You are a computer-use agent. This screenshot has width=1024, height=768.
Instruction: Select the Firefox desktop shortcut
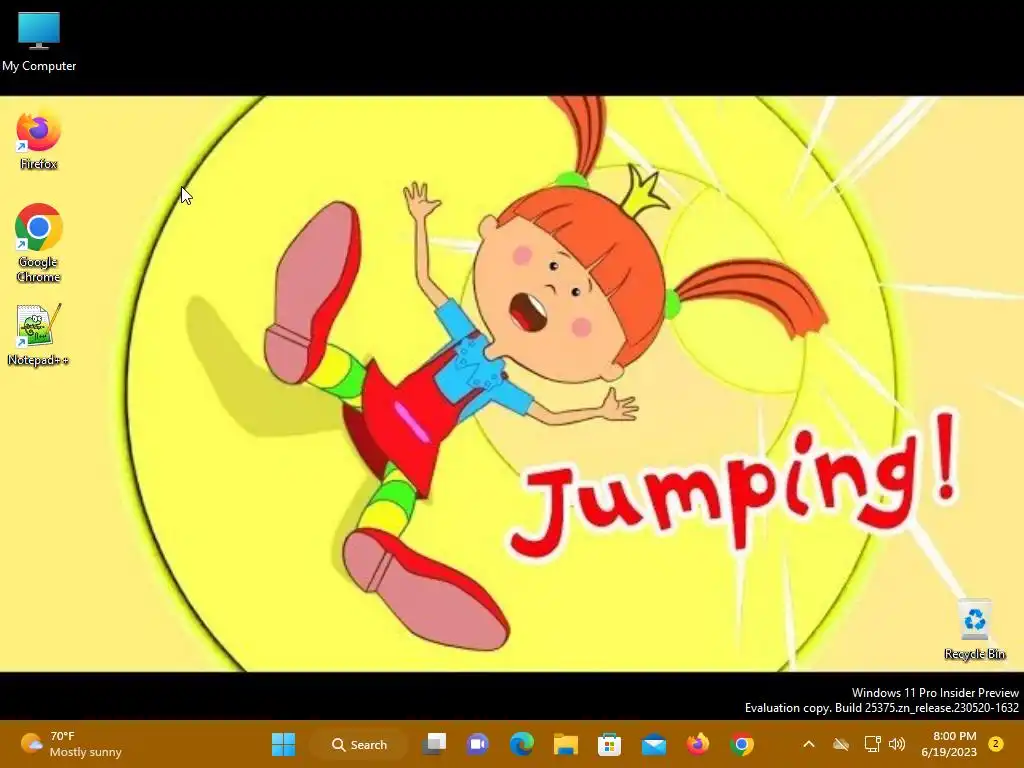39,141
